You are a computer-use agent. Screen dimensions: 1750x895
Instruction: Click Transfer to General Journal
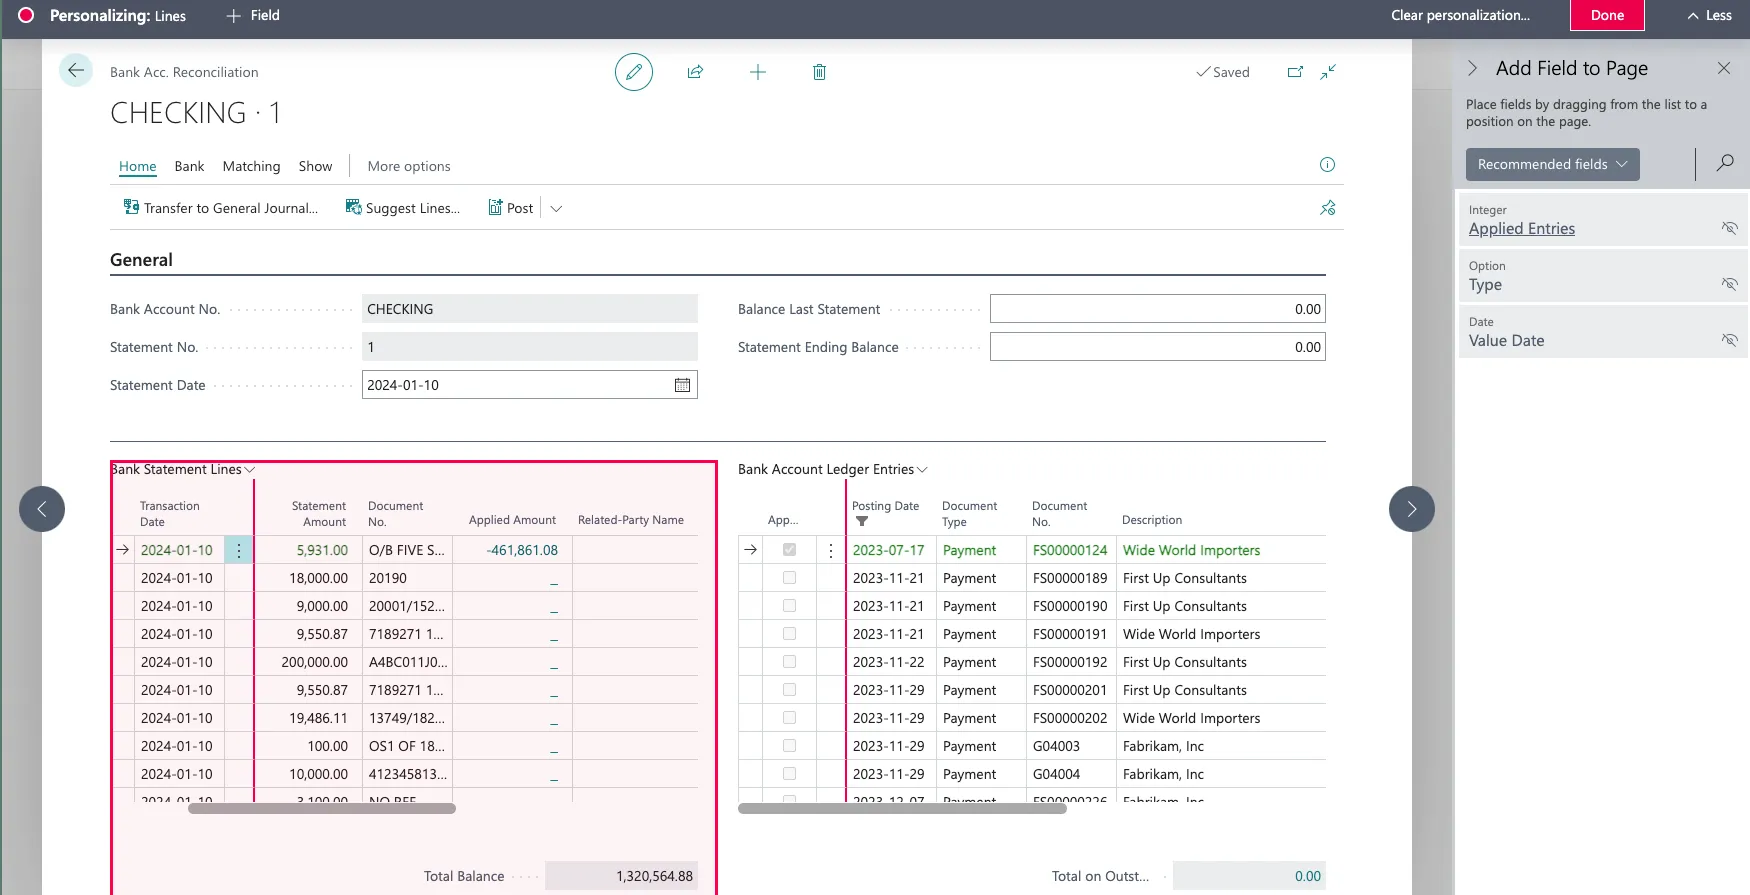220,208
